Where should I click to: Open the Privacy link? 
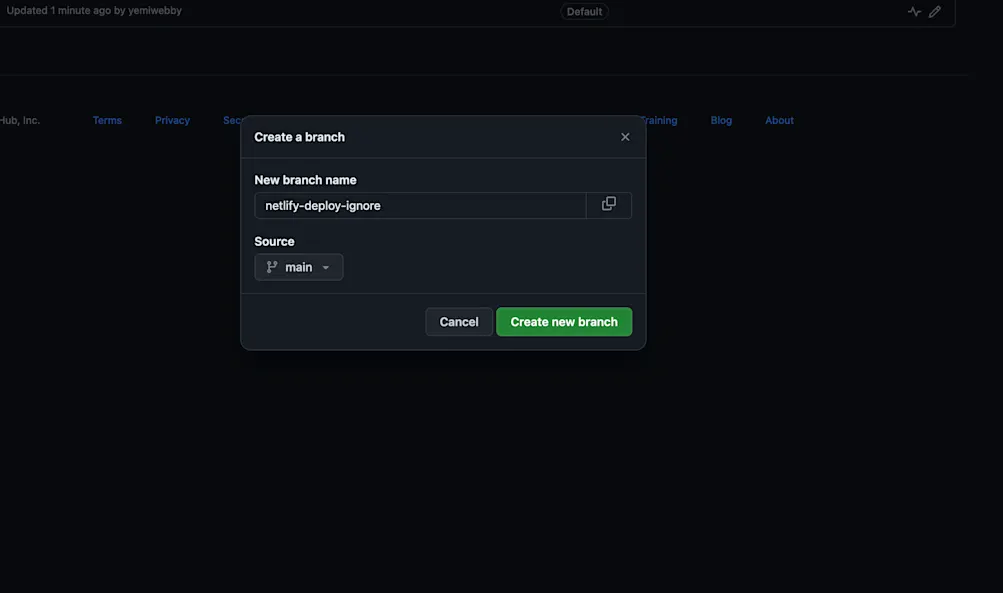point(171,119)
